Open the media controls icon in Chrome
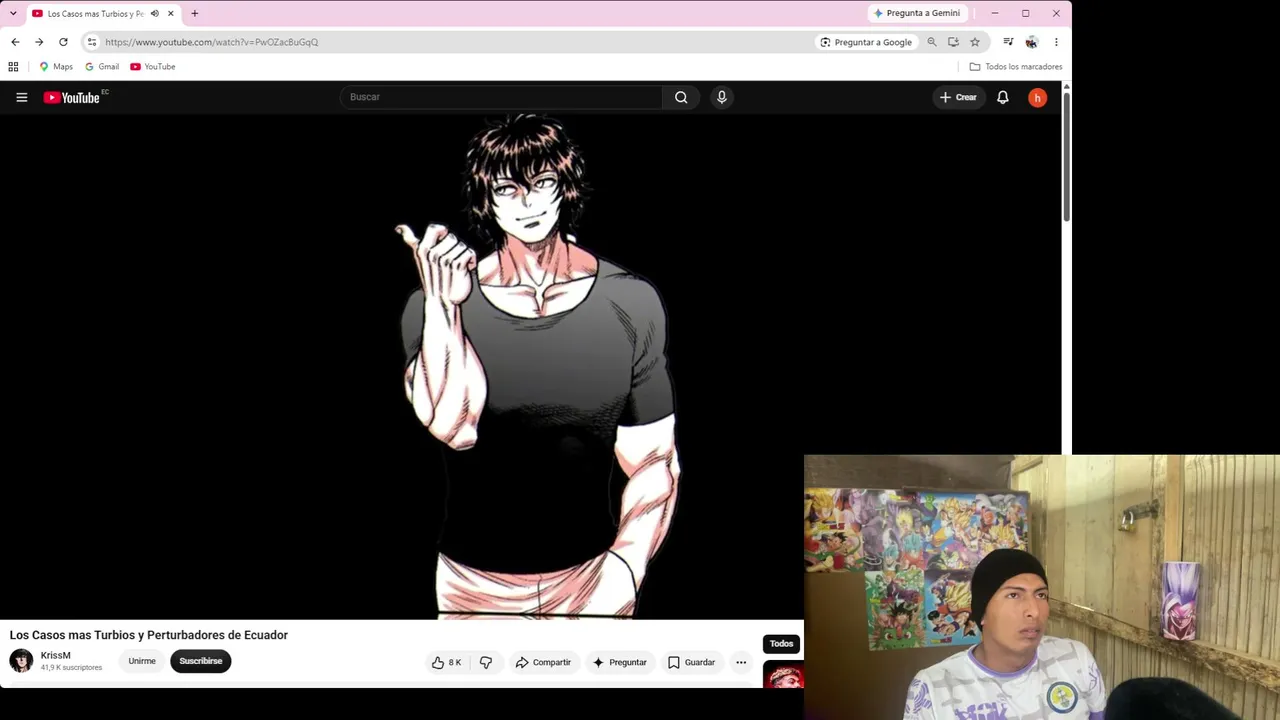1280x720 pixels. point(1008,42)
